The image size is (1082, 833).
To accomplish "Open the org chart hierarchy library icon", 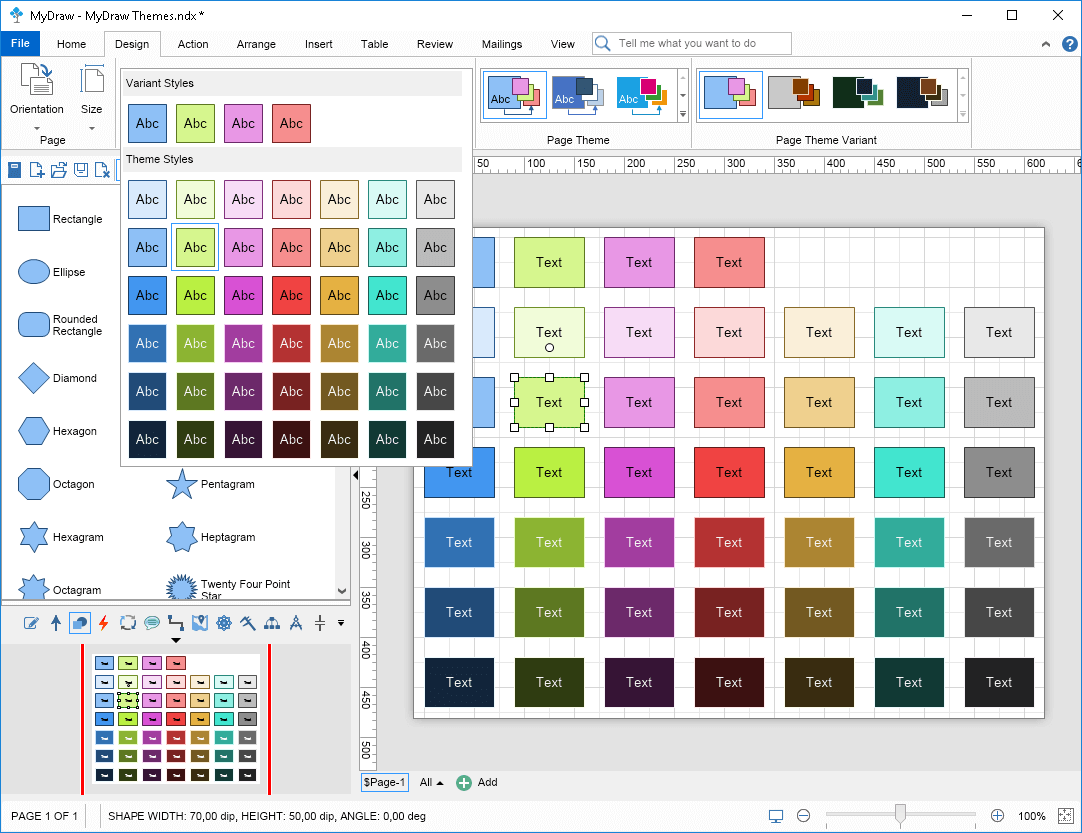I will click(x=272, y=623).
